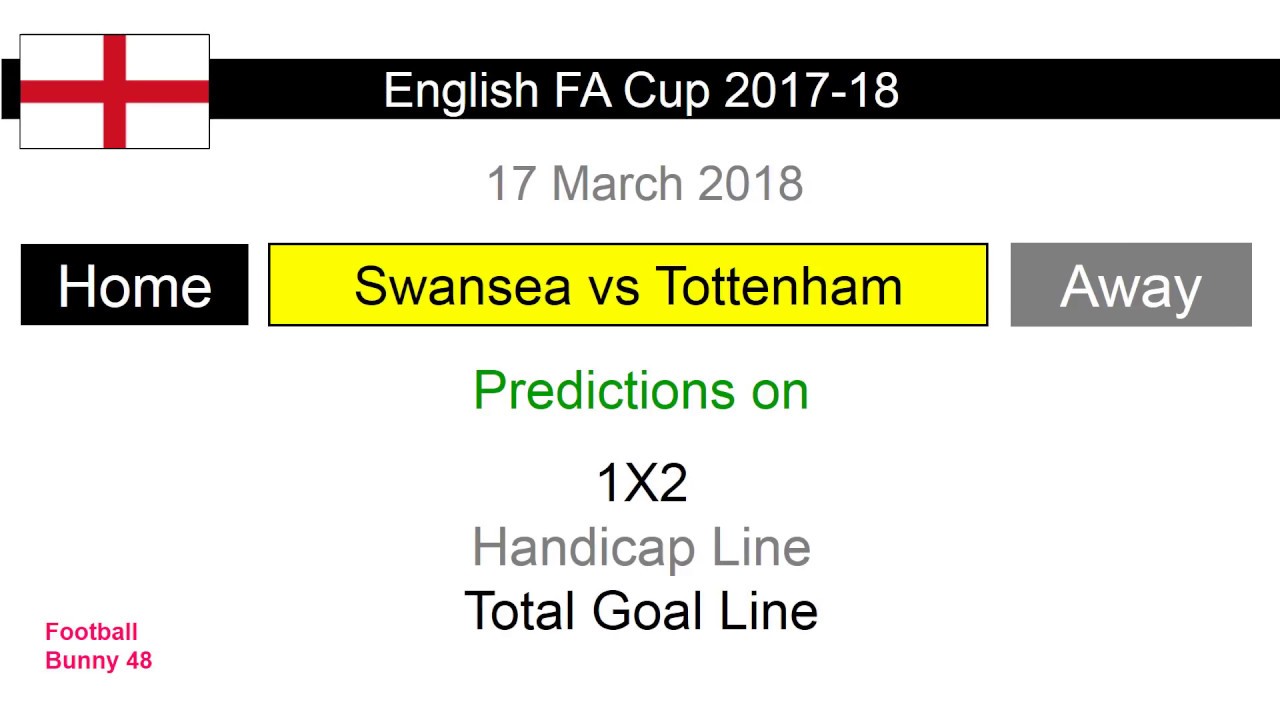Click the green Predictions on heading
This screenshot has height=720, width=1280.
[640, 389]
